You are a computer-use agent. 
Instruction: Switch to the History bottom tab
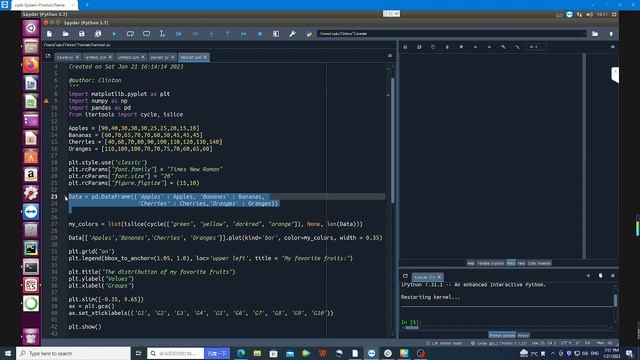pyautogui.click(x=523, y=335)
